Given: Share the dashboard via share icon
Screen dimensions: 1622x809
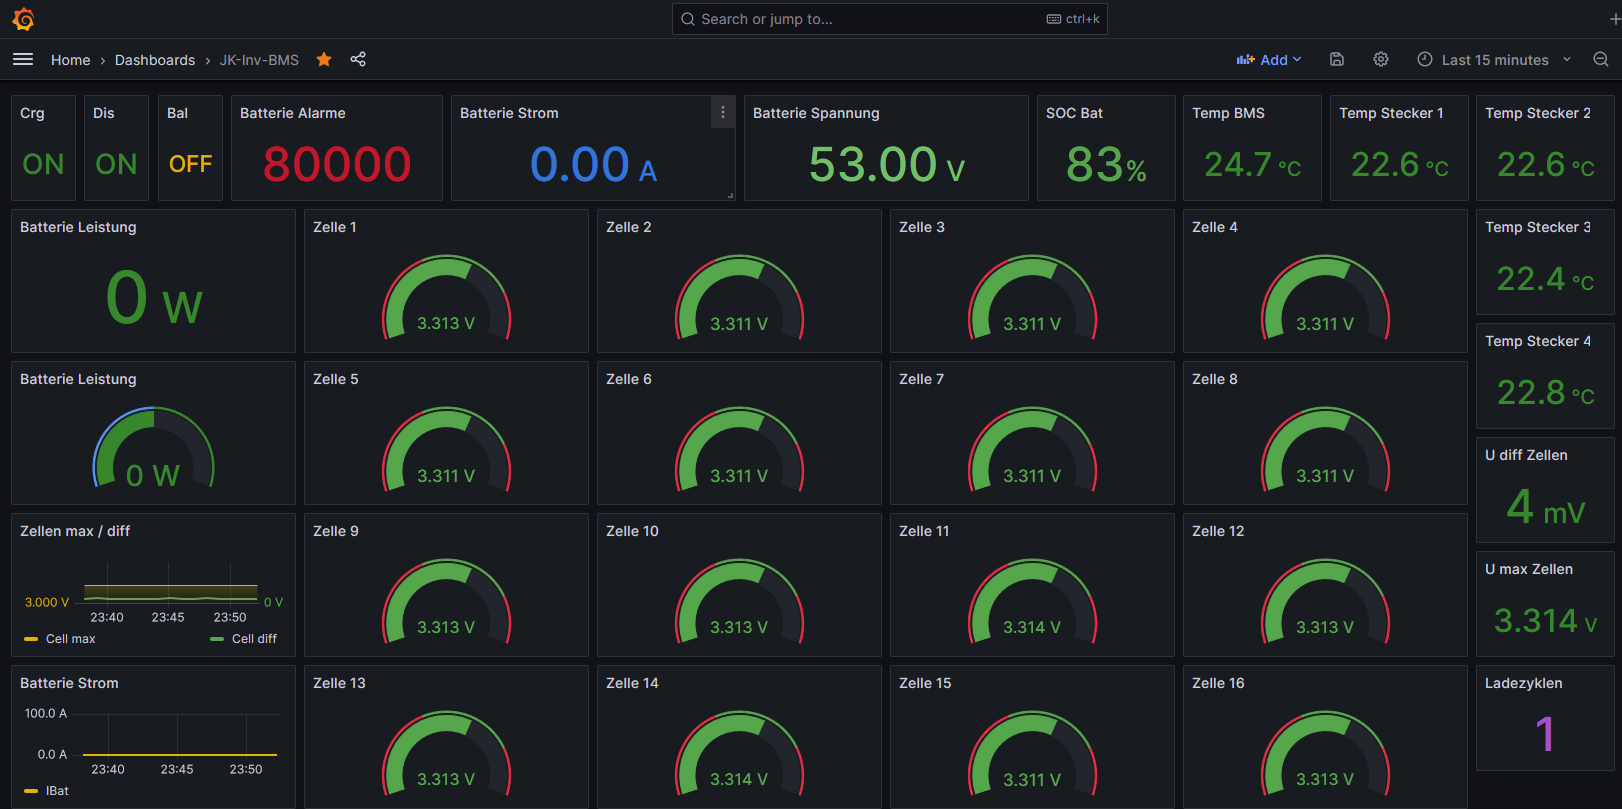Looking at the screenshot, I should 358,60.
